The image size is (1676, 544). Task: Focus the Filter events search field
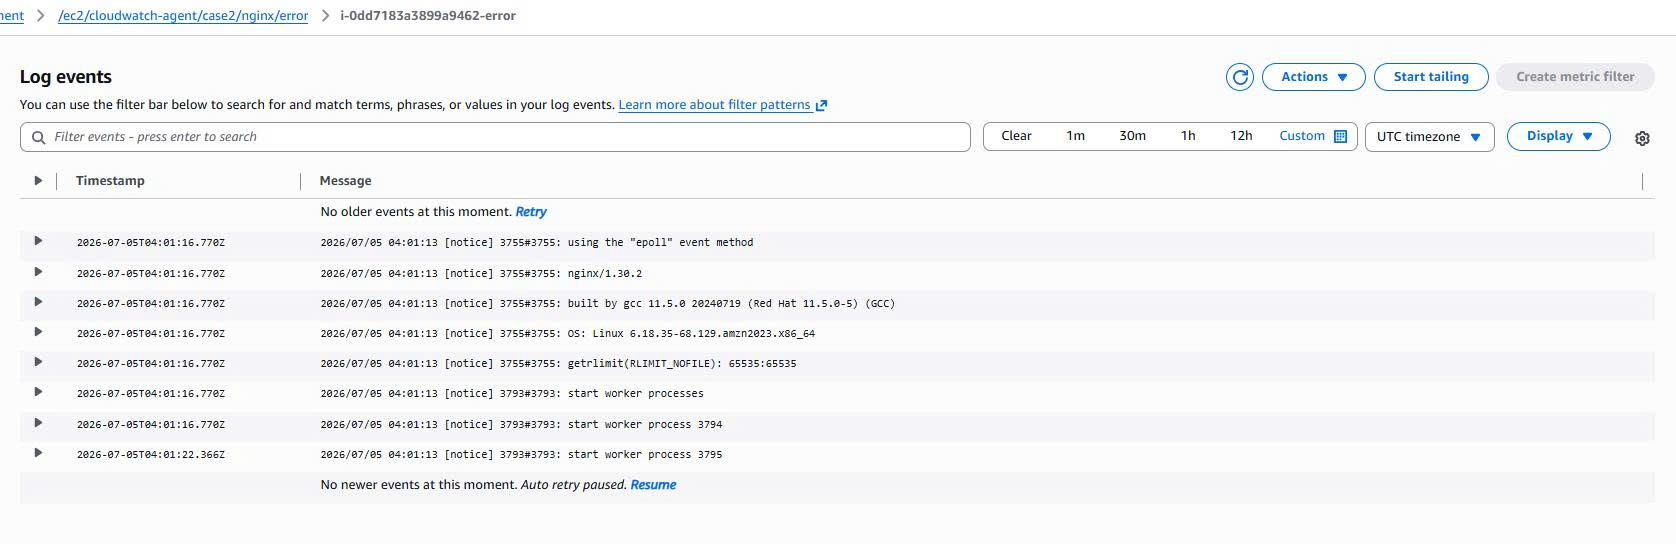[x=495, y=137]
